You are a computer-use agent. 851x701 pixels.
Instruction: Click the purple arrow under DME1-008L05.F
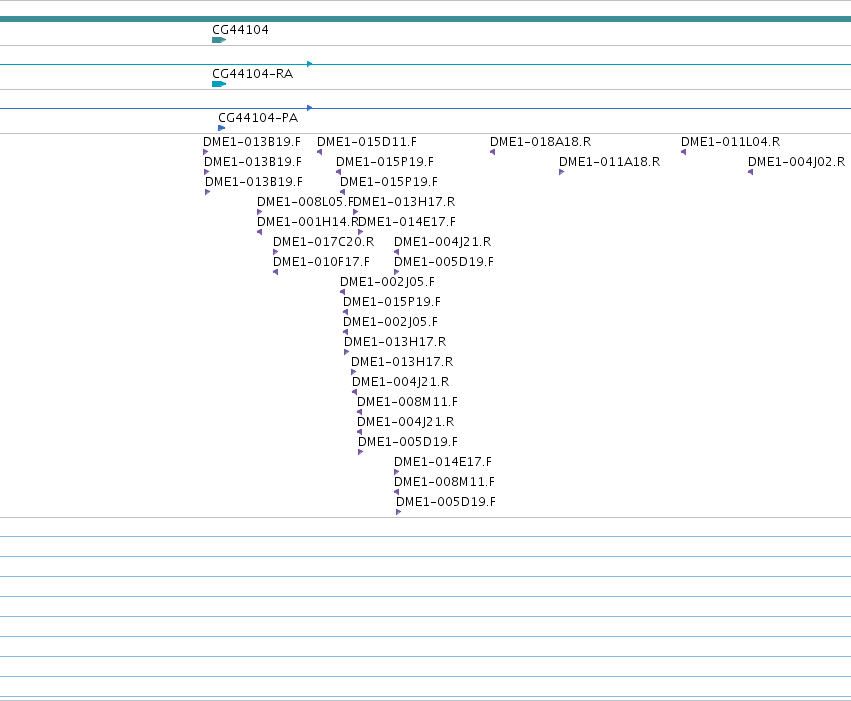coord(260,212)
